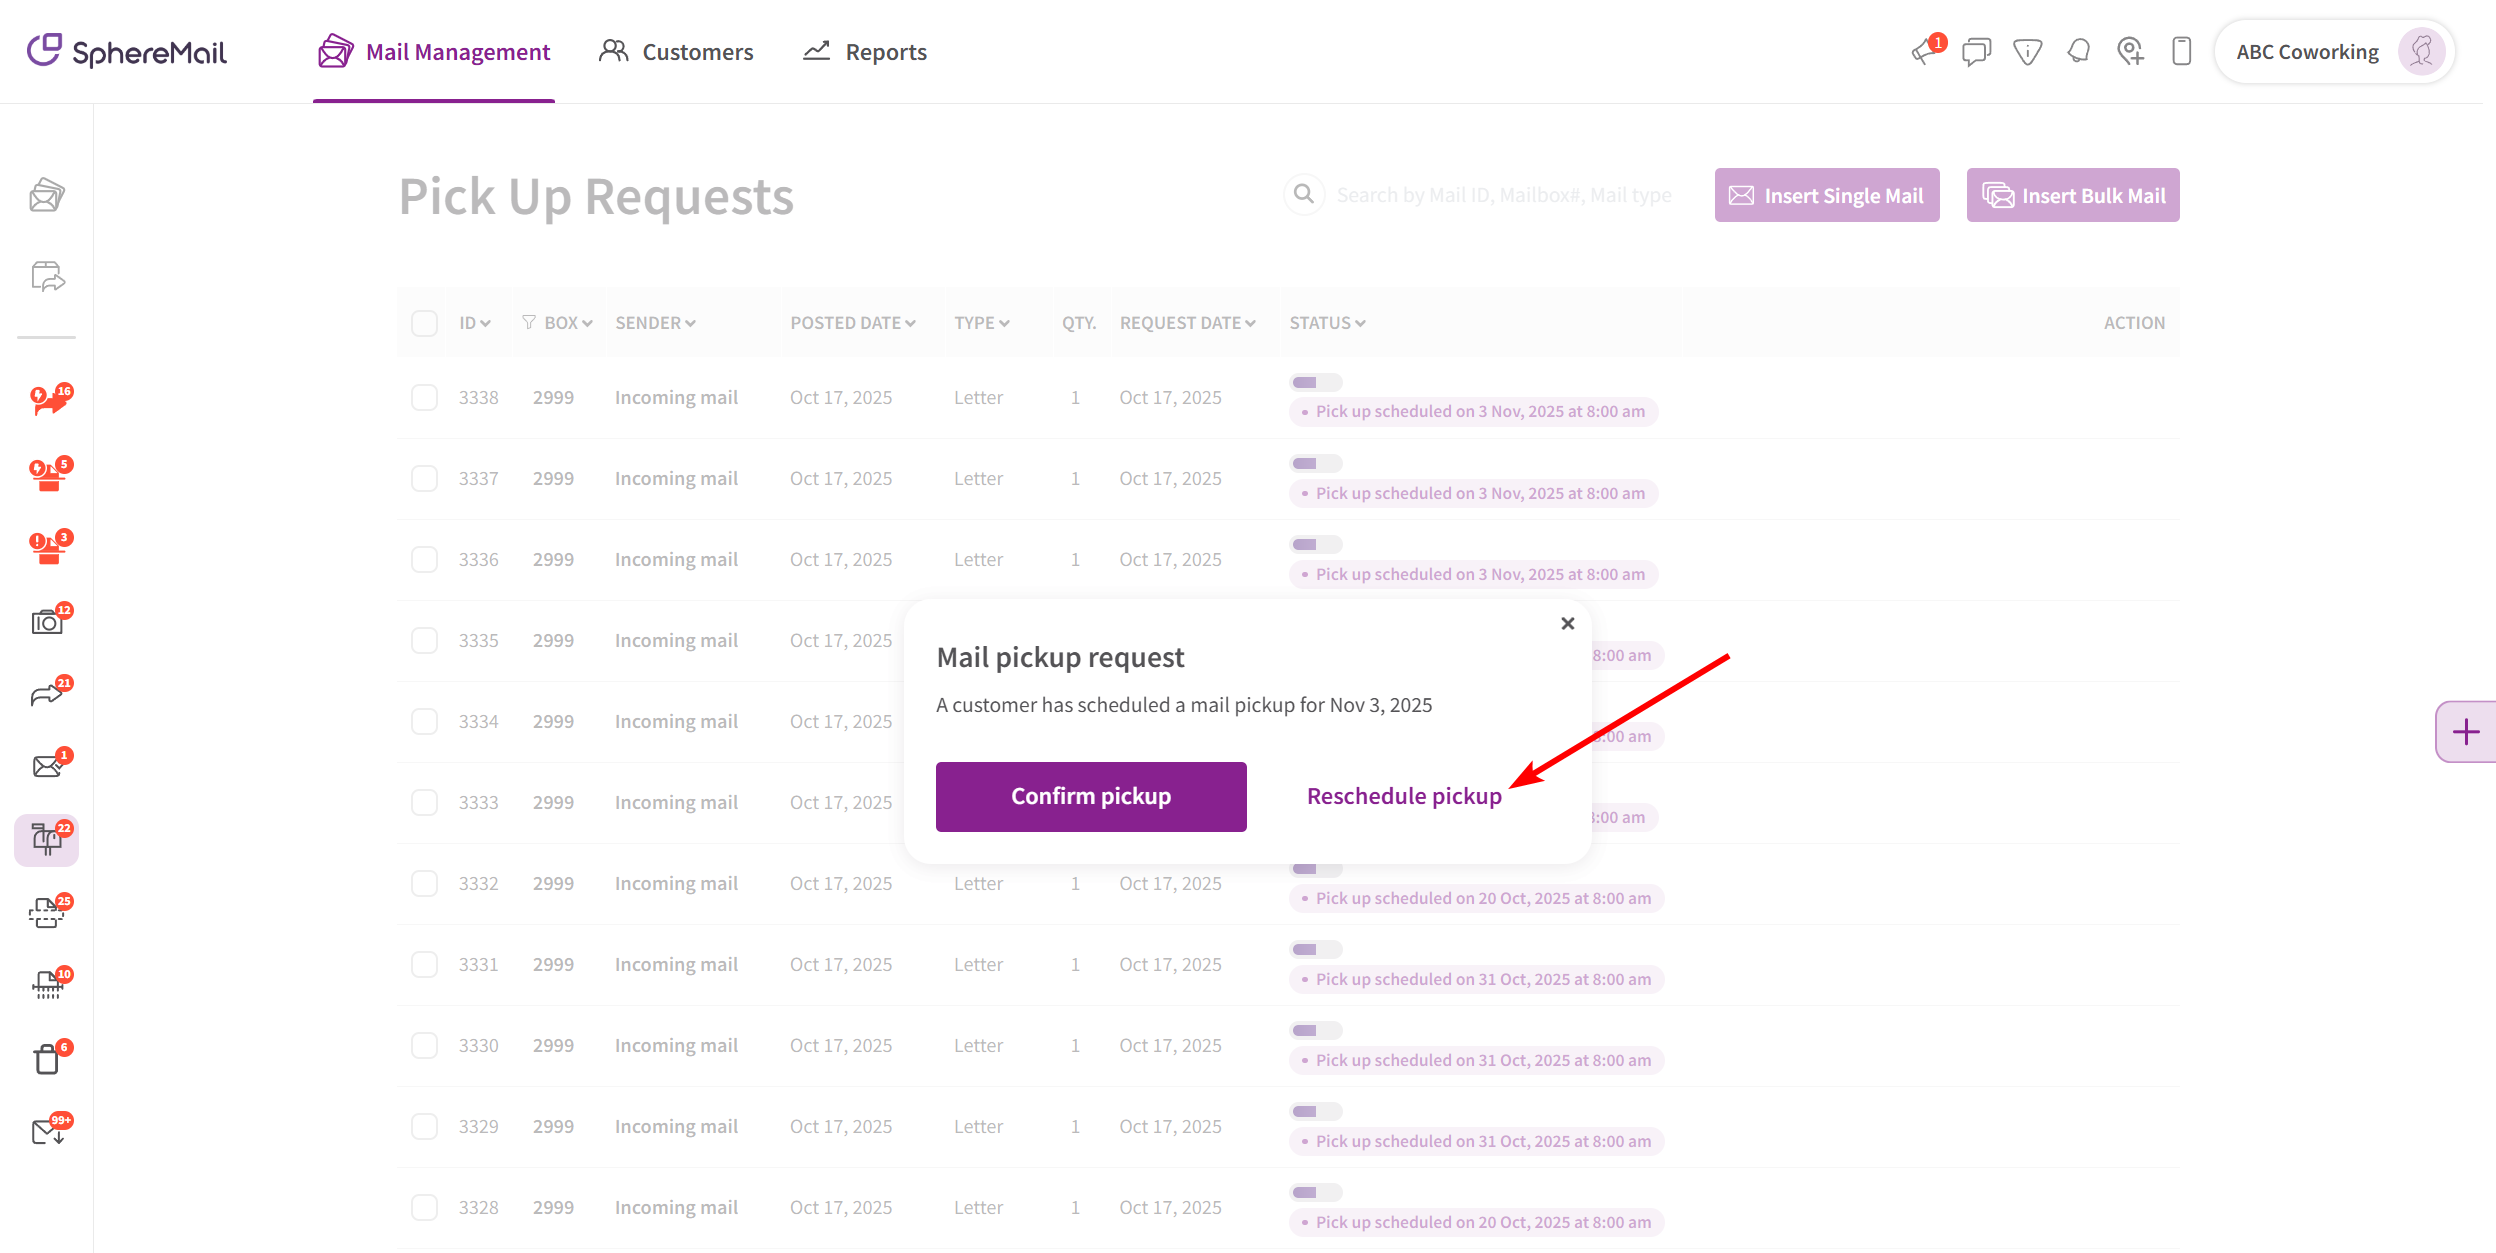Image resolution: width=2496 pixels, height=1253 pixels.
Task: Close the Mail pickup request dialog
Action: point(1567,624)
